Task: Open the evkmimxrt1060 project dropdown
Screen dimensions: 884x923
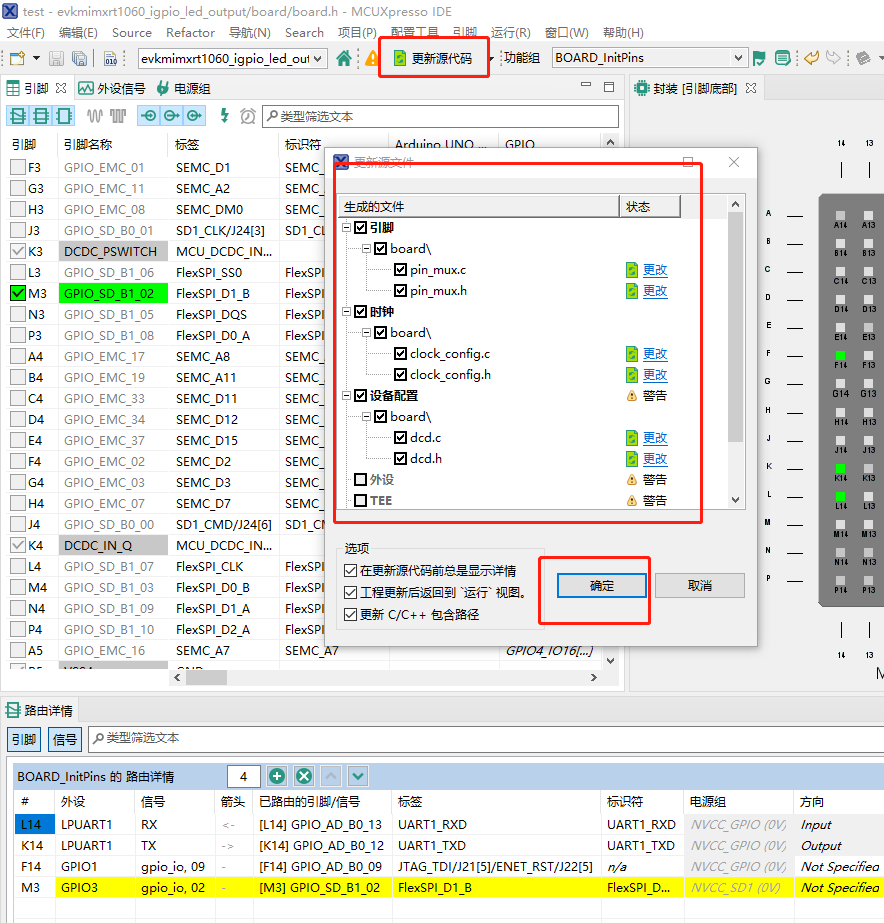Action: tap(318, 58)
